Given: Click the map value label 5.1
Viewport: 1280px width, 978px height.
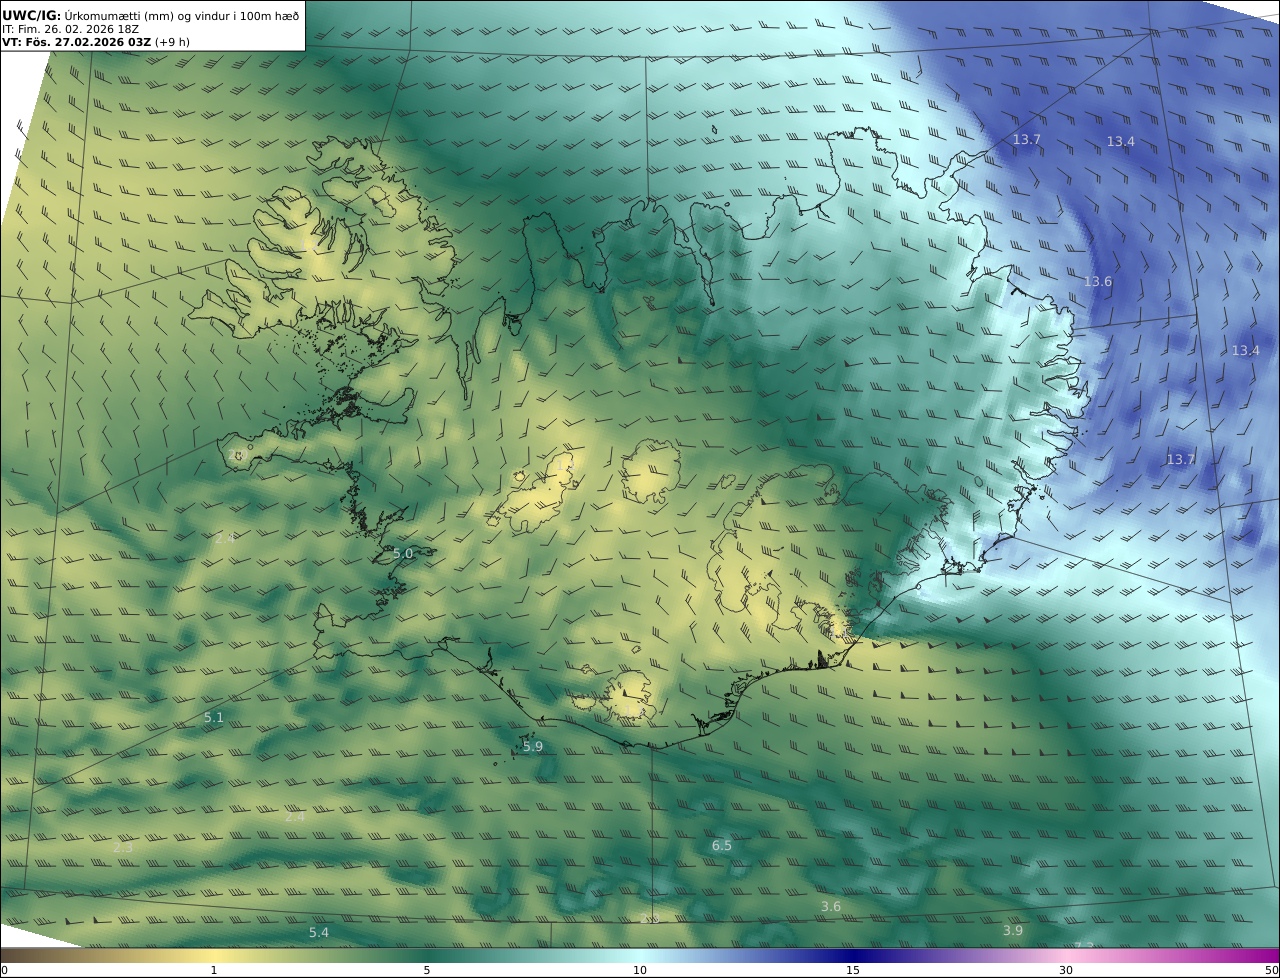Looking at the screenshot, I should [x=214, y=717].
